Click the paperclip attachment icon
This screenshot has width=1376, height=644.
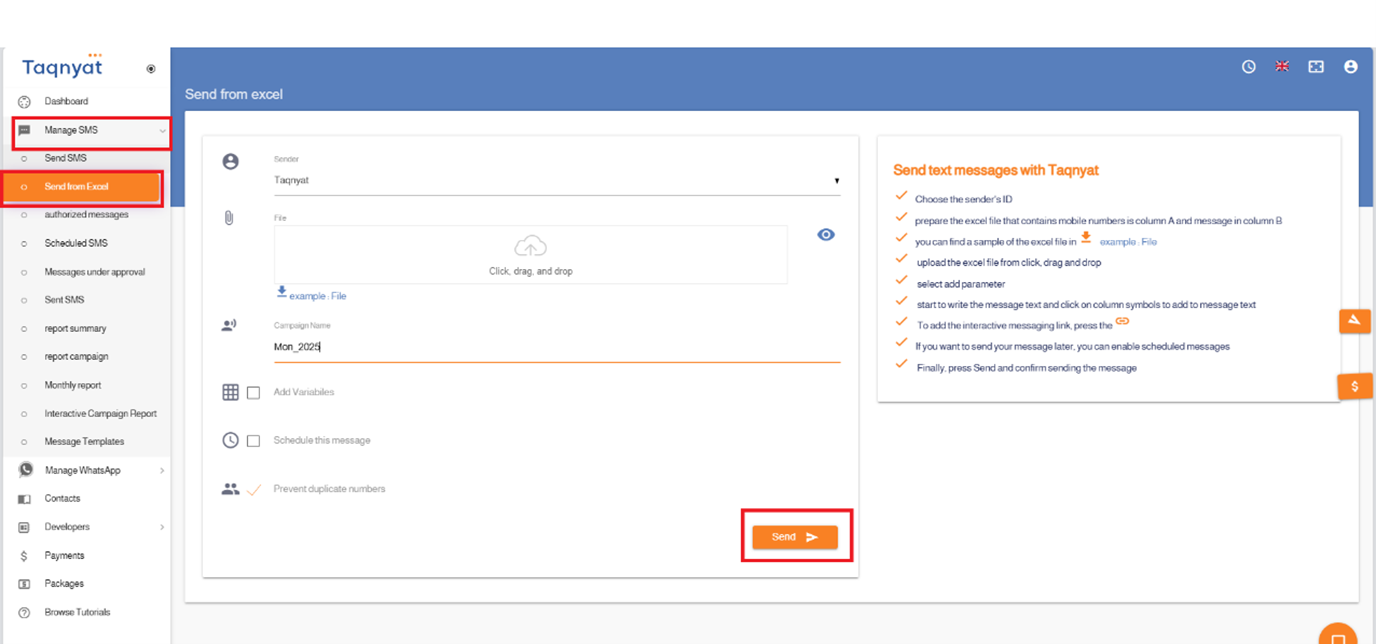pos(229,217)
